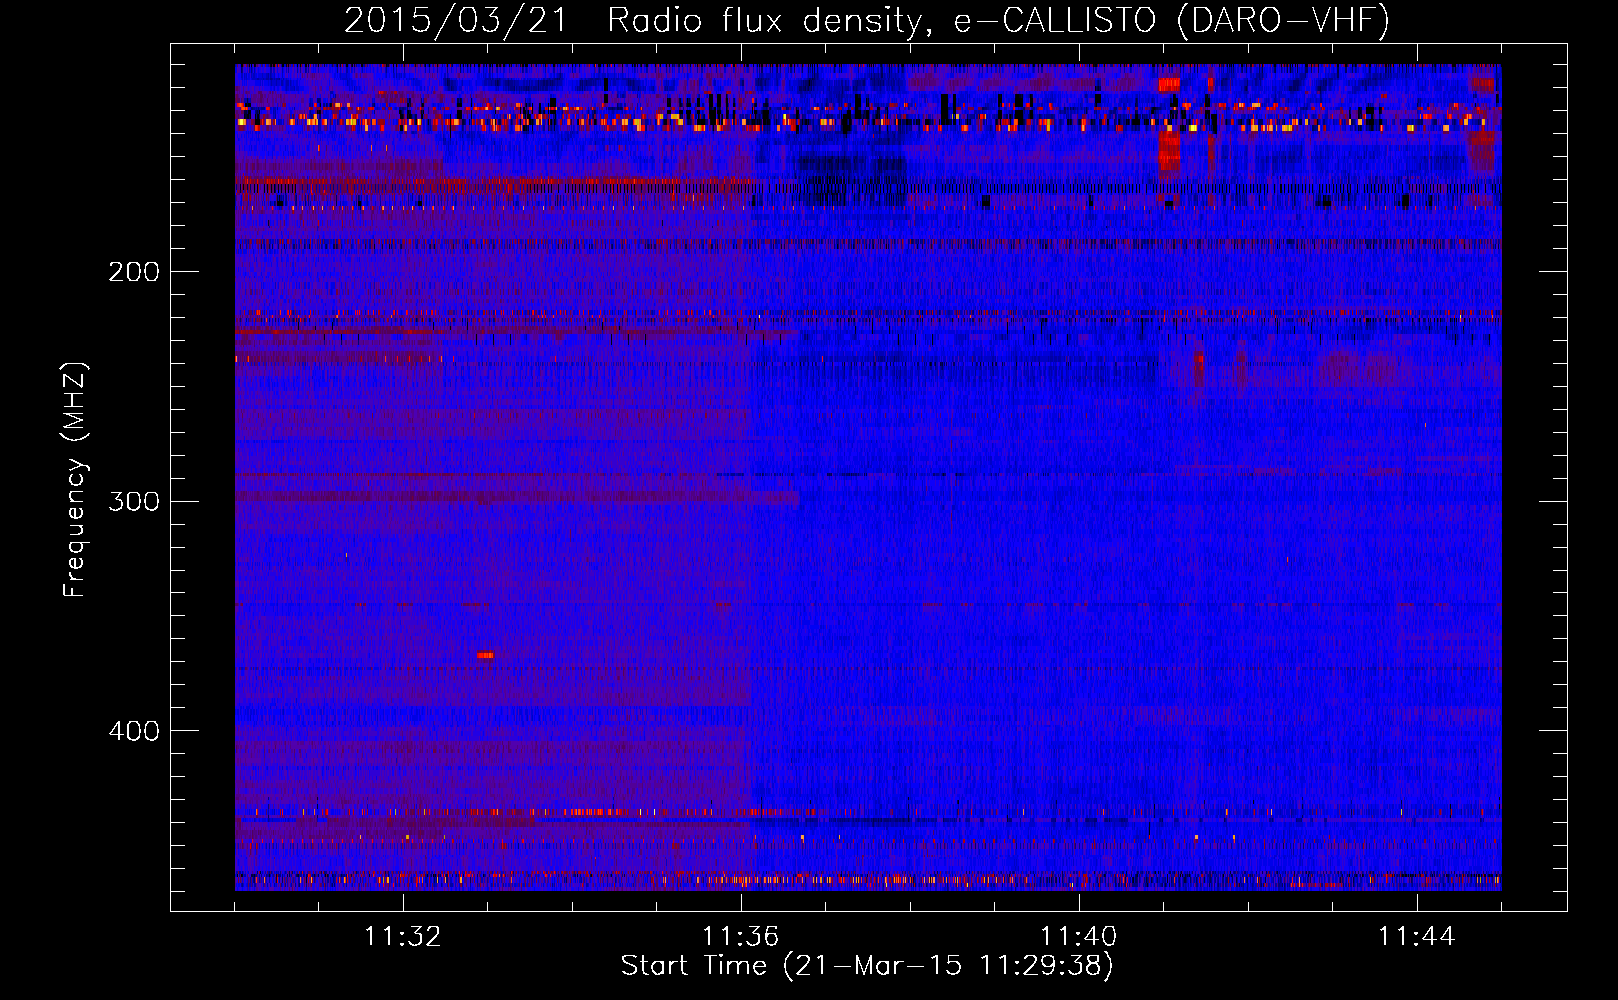The width and height of the screenshot is (1618, 1000).
Task: Click the 200 frequency tick label
Action: [133, 271]
